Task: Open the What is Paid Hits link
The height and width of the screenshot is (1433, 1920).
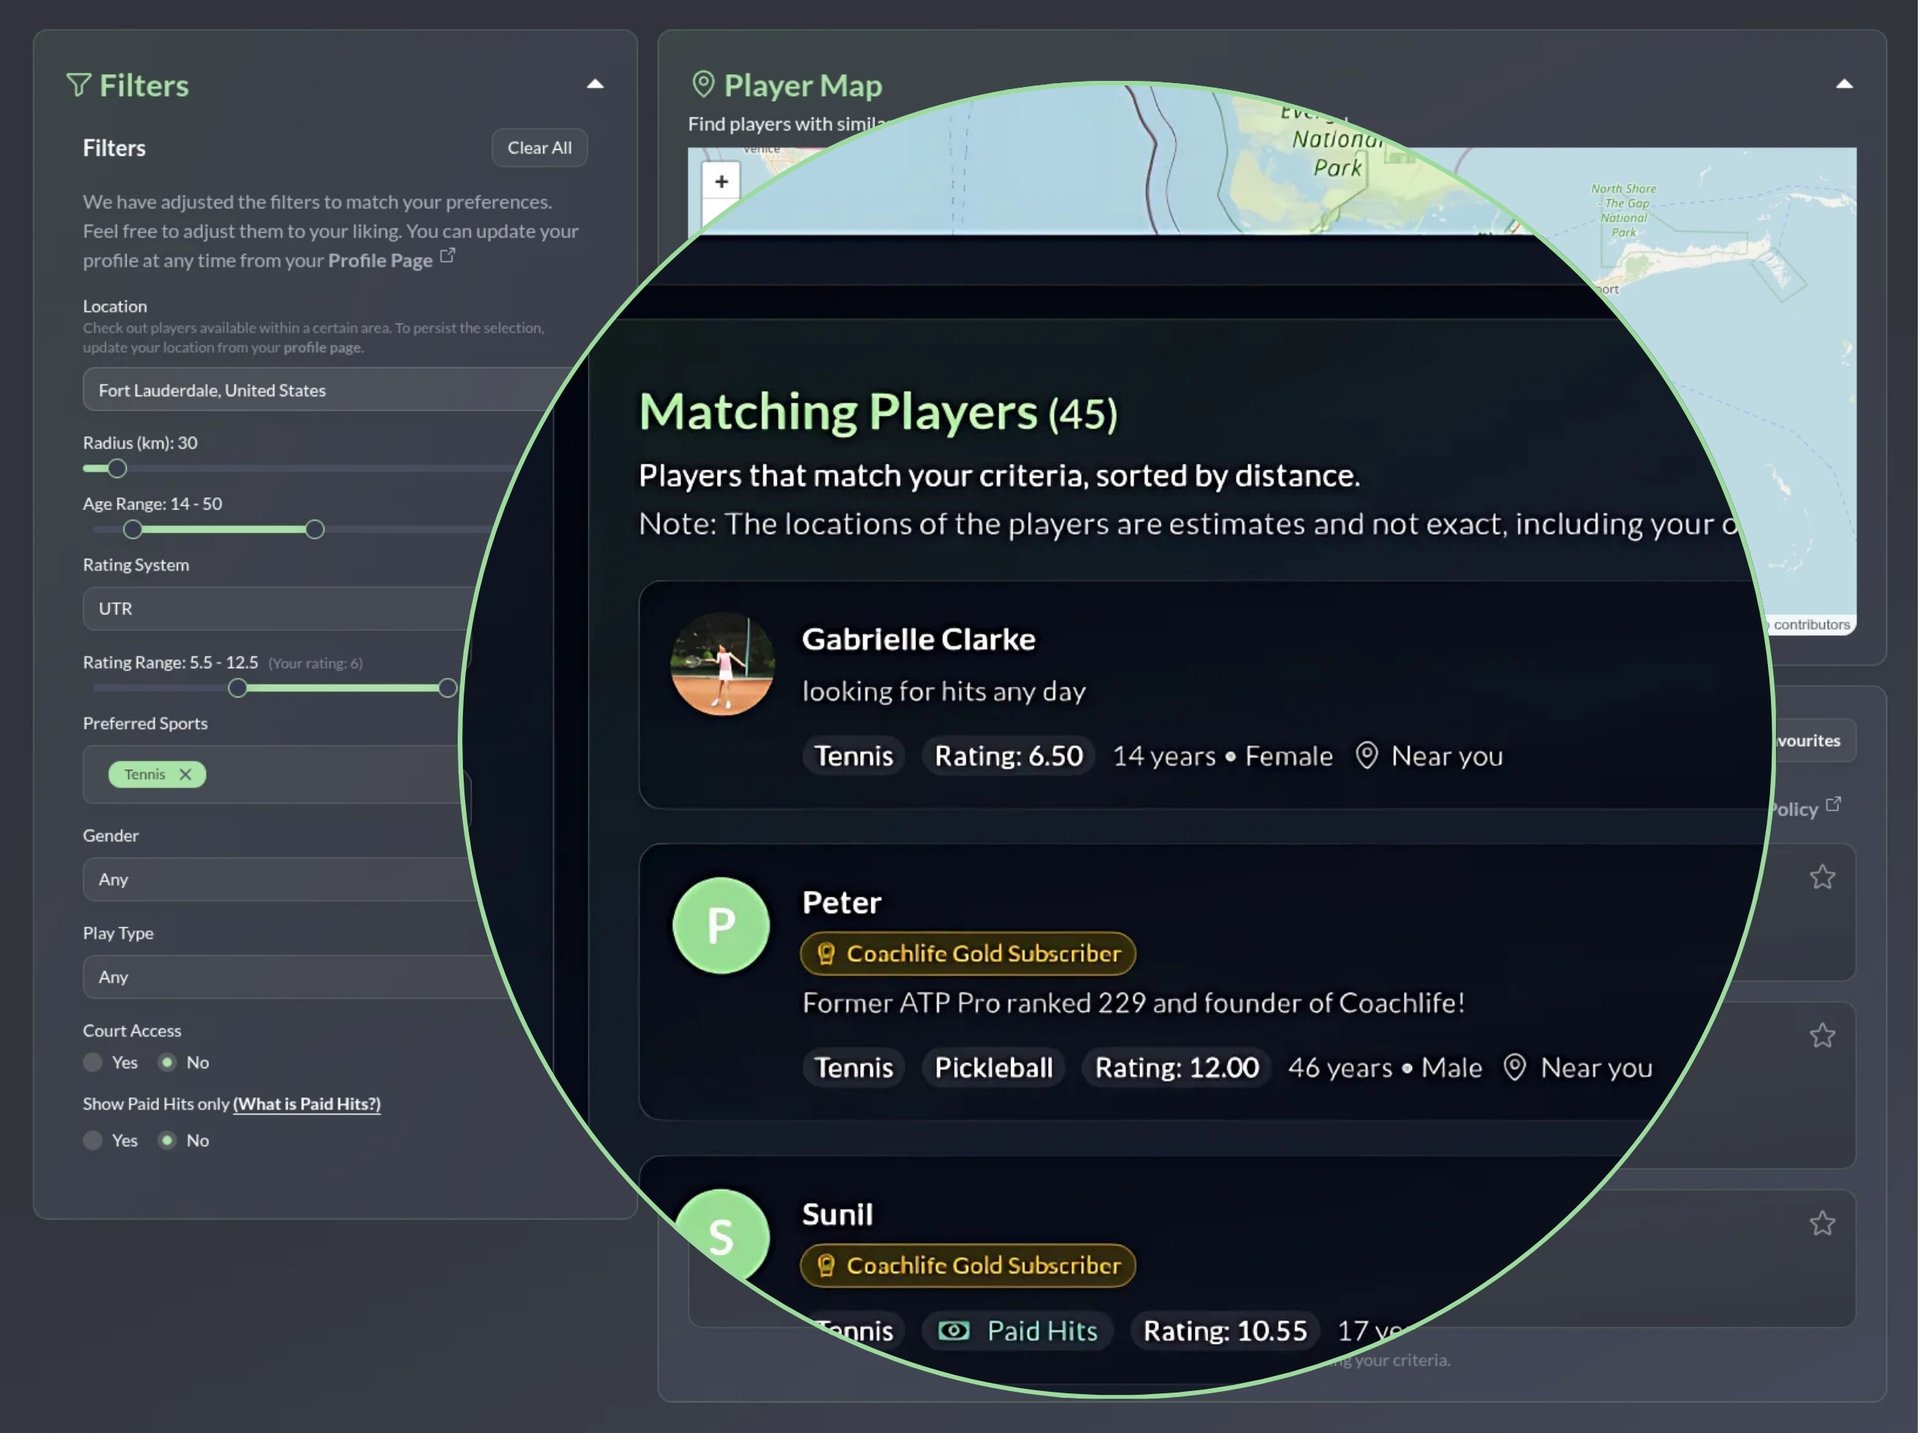Action: click(306, 1104)
